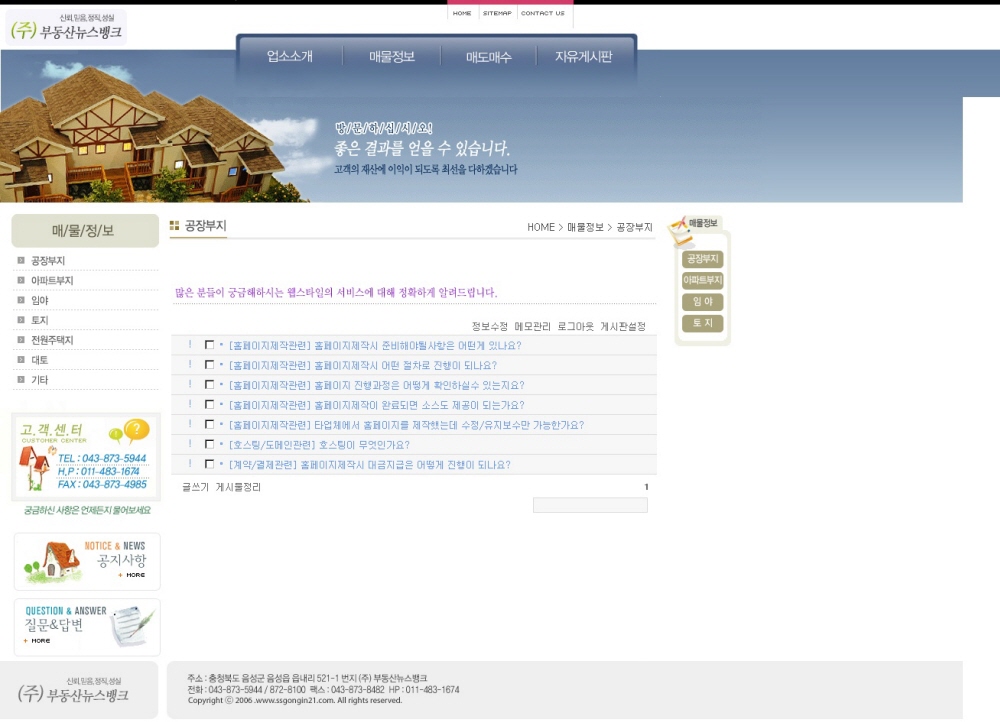Screen dimensions: 1000x722
Task: Open the 질문&답변 Q&A banner
Action: [x=87, y=626]
